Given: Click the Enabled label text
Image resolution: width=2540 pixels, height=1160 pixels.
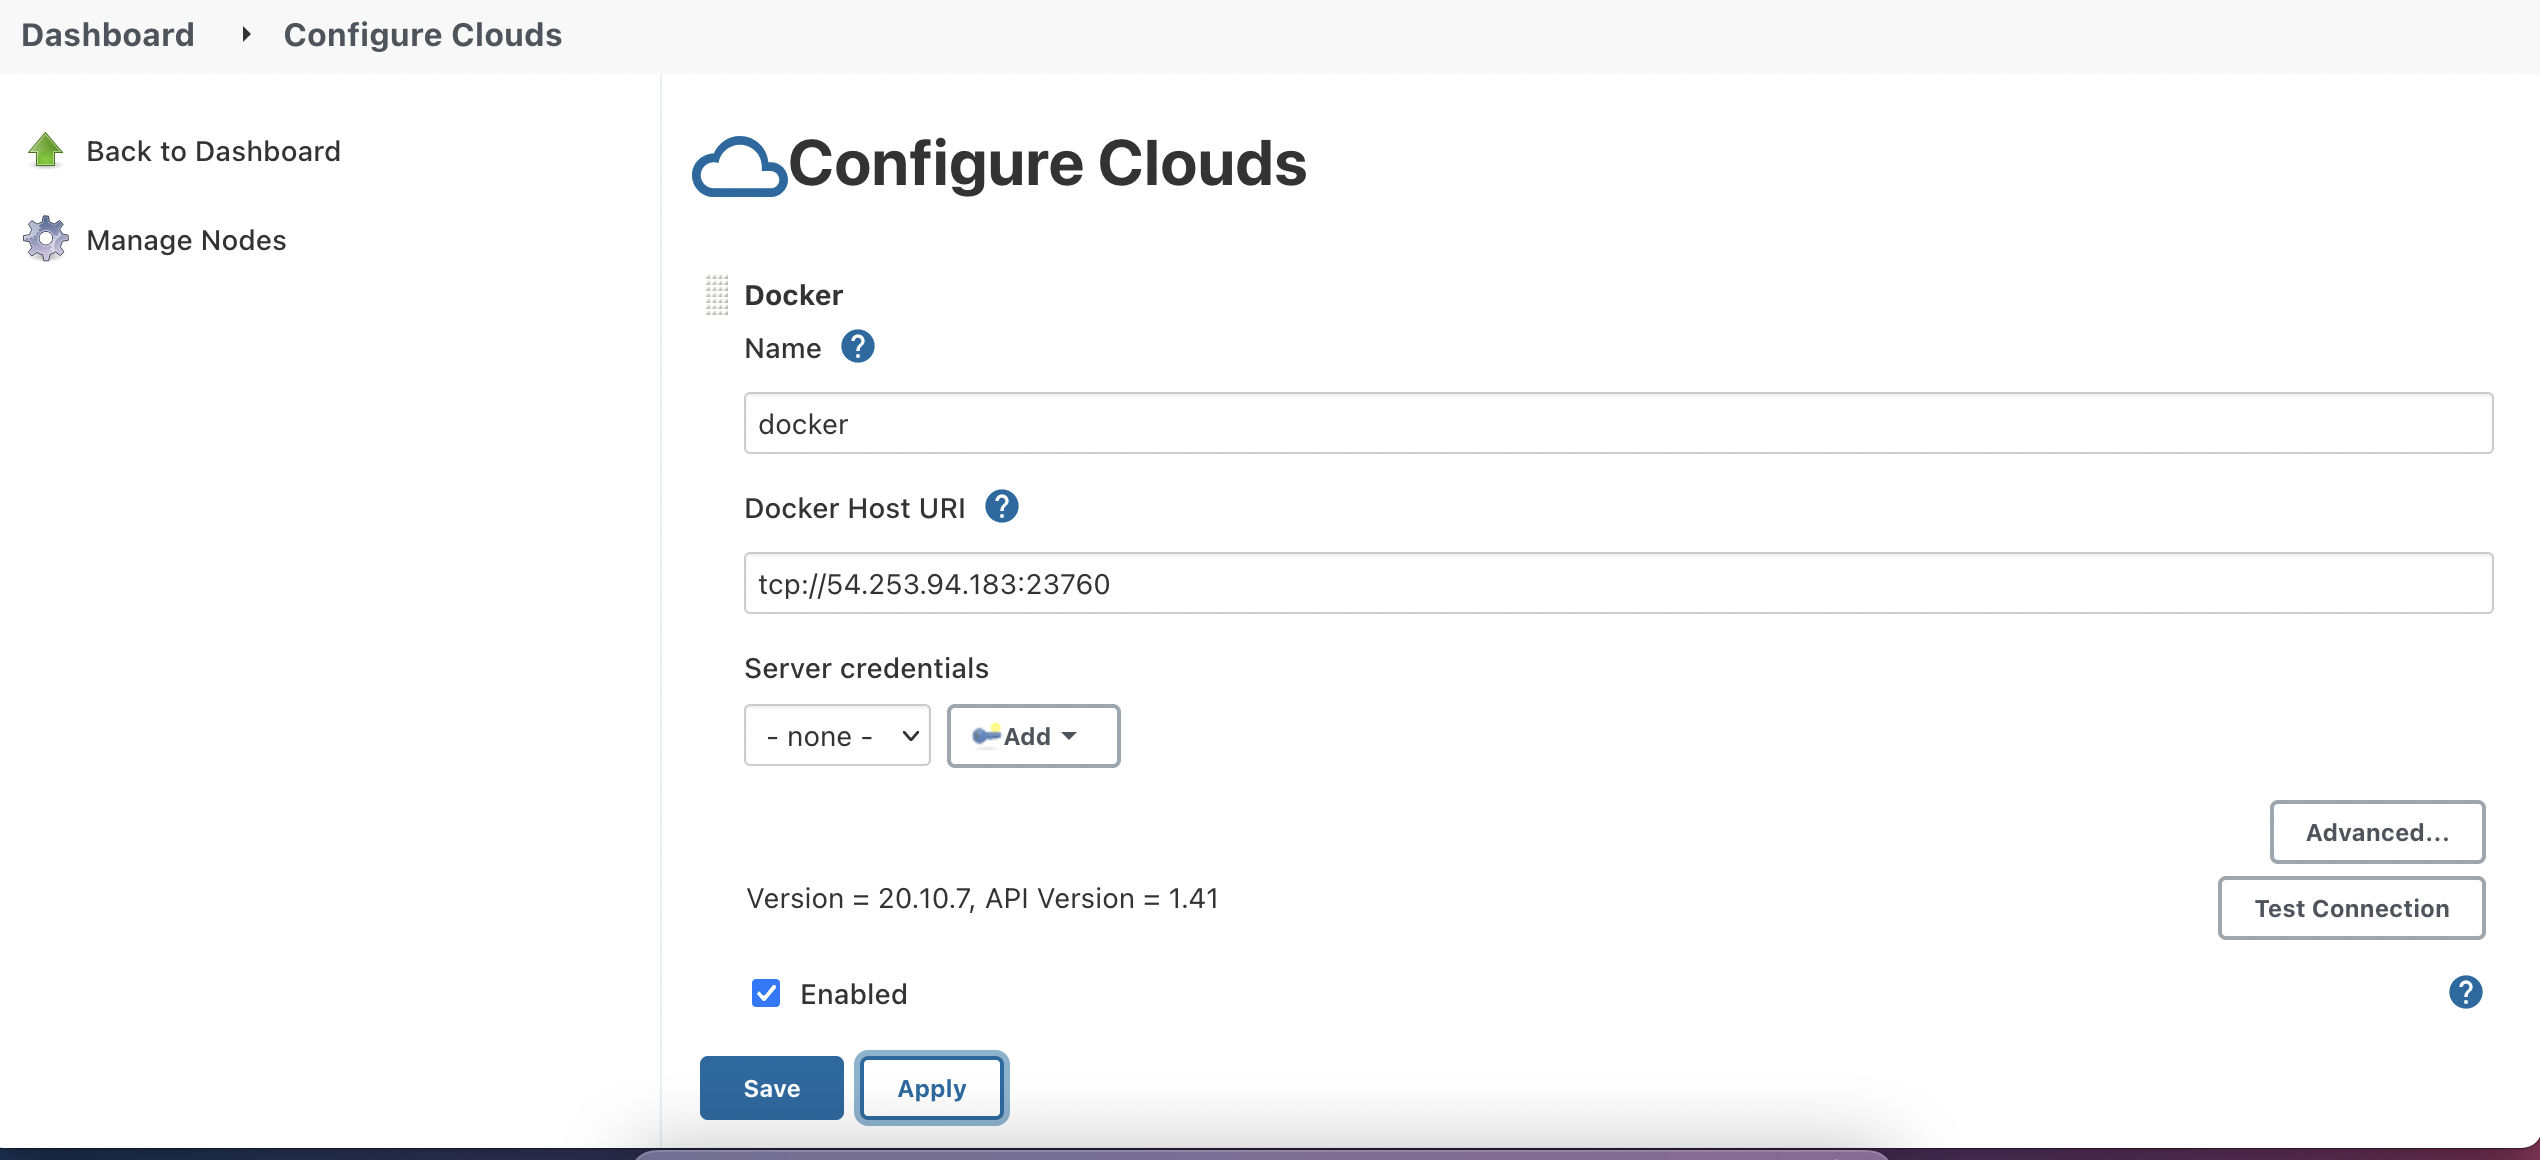Looking at the screenshot, I should point(853,994).
